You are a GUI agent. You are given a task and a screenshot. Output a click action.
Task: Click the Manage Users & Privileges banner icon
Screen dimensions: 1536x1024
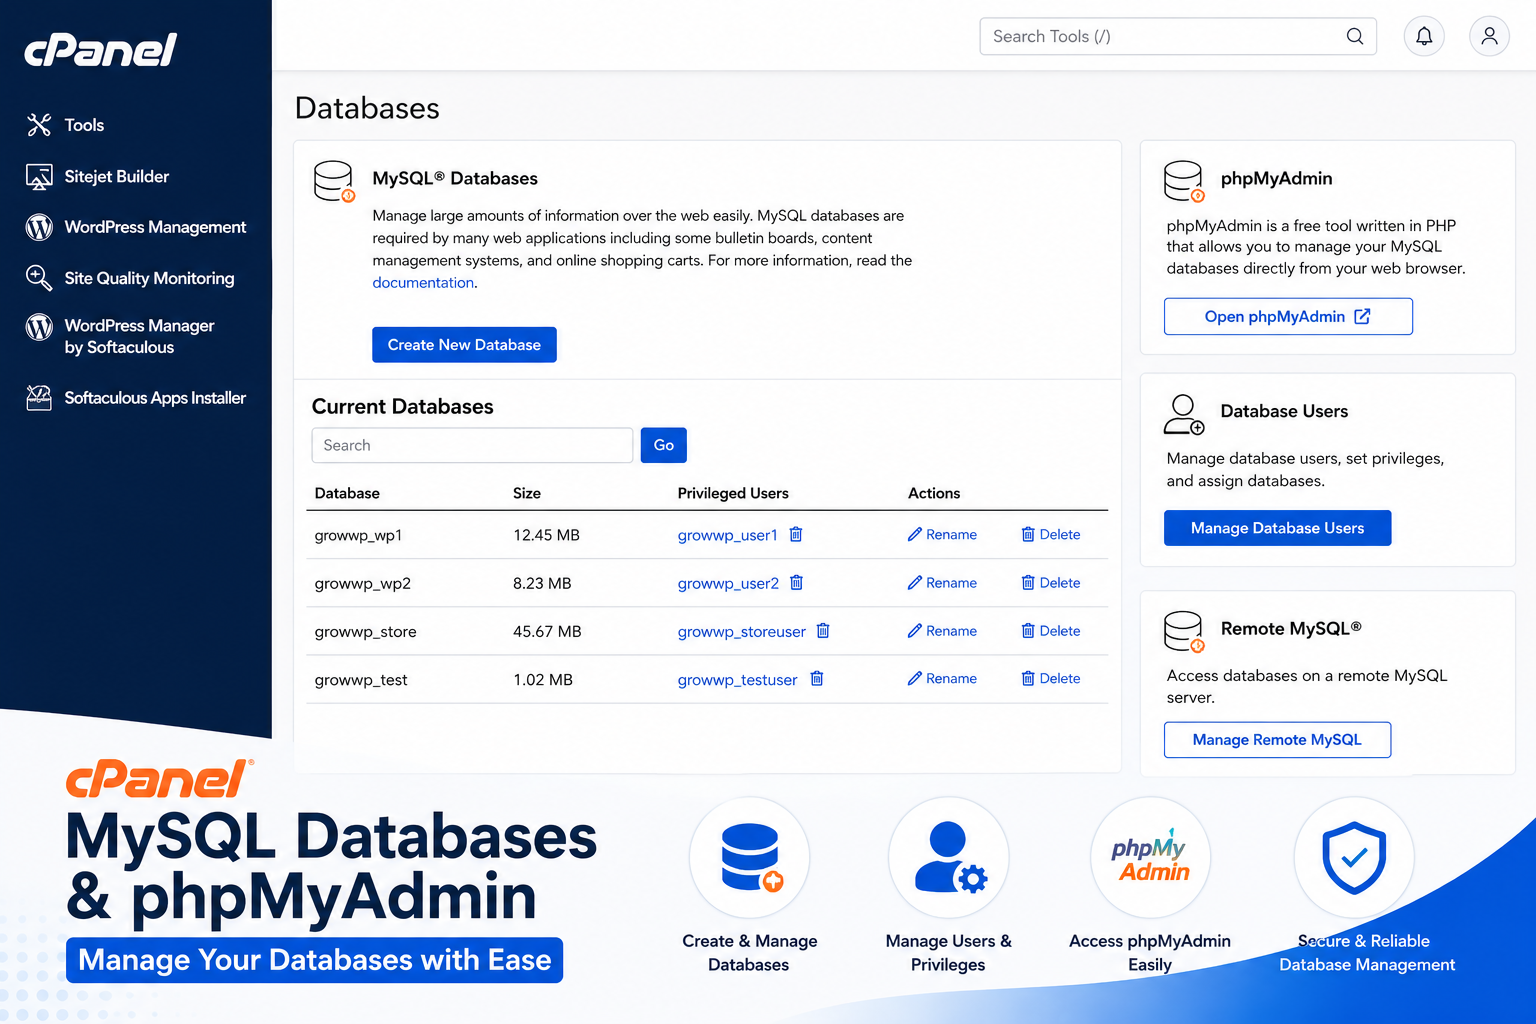point(949,857)
